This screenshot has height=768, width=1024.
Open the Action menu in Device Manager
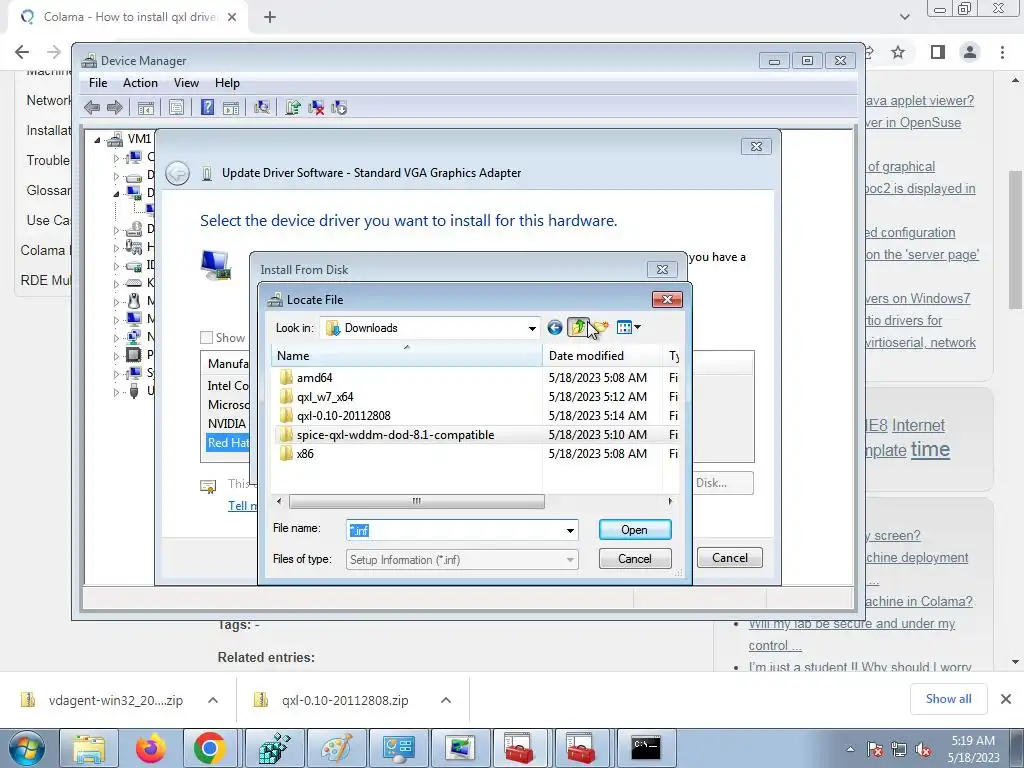click(140, 83)
